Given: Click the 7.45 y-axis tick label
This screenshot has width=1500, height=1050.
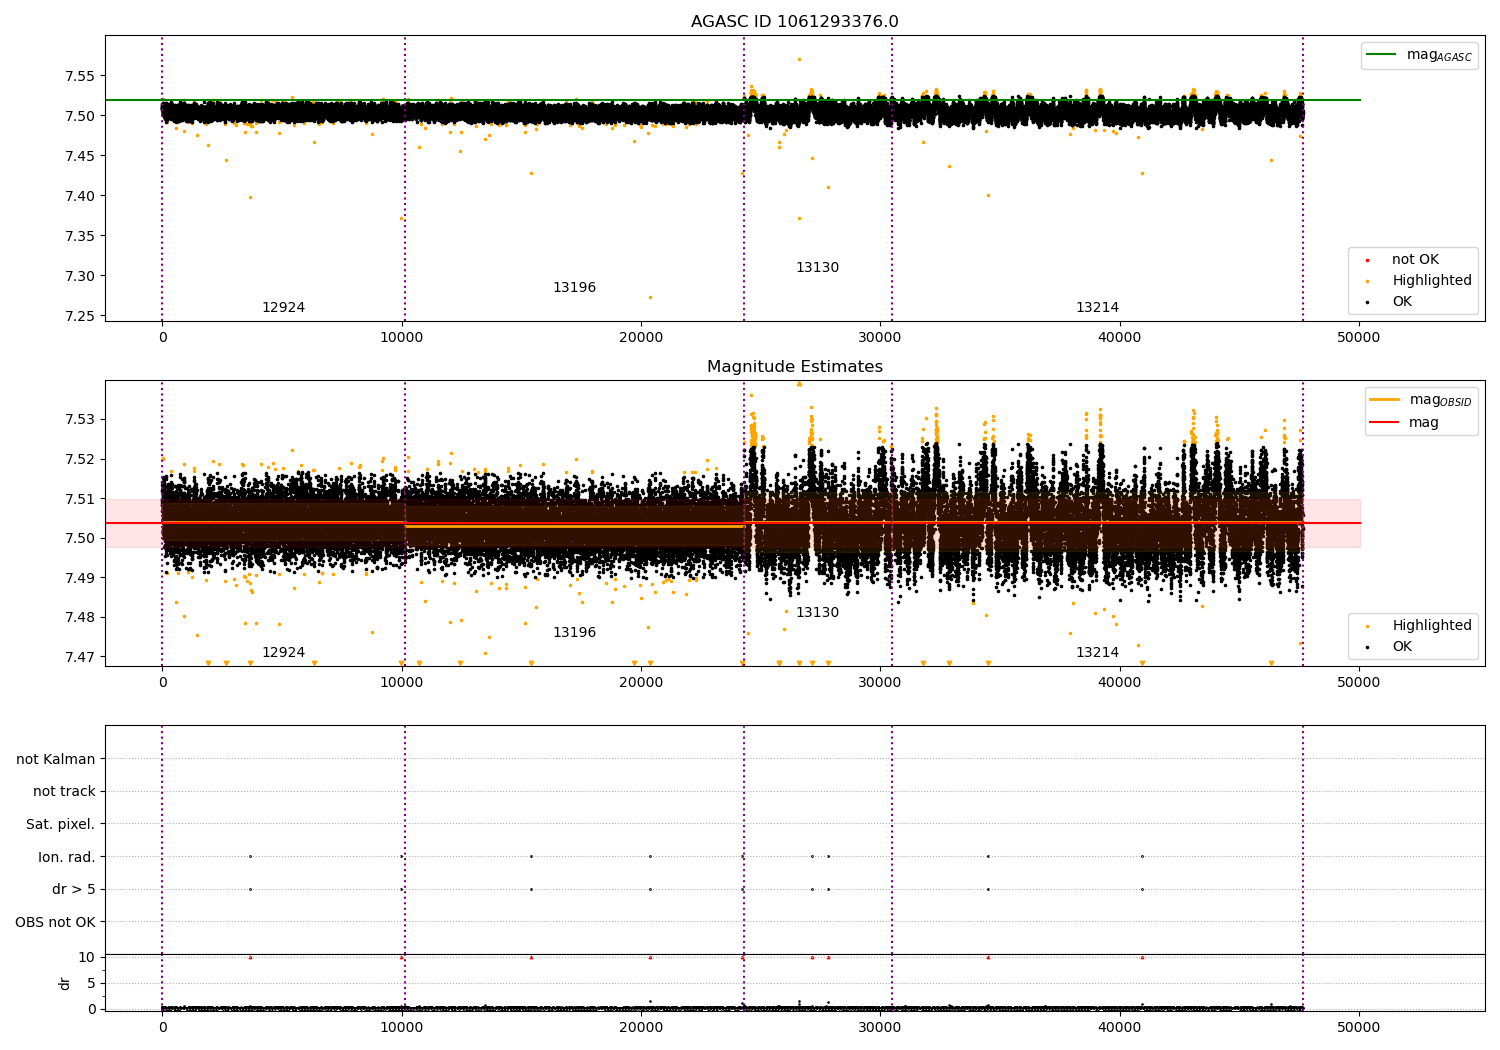Looking at the screenshot, I should 80,156.
